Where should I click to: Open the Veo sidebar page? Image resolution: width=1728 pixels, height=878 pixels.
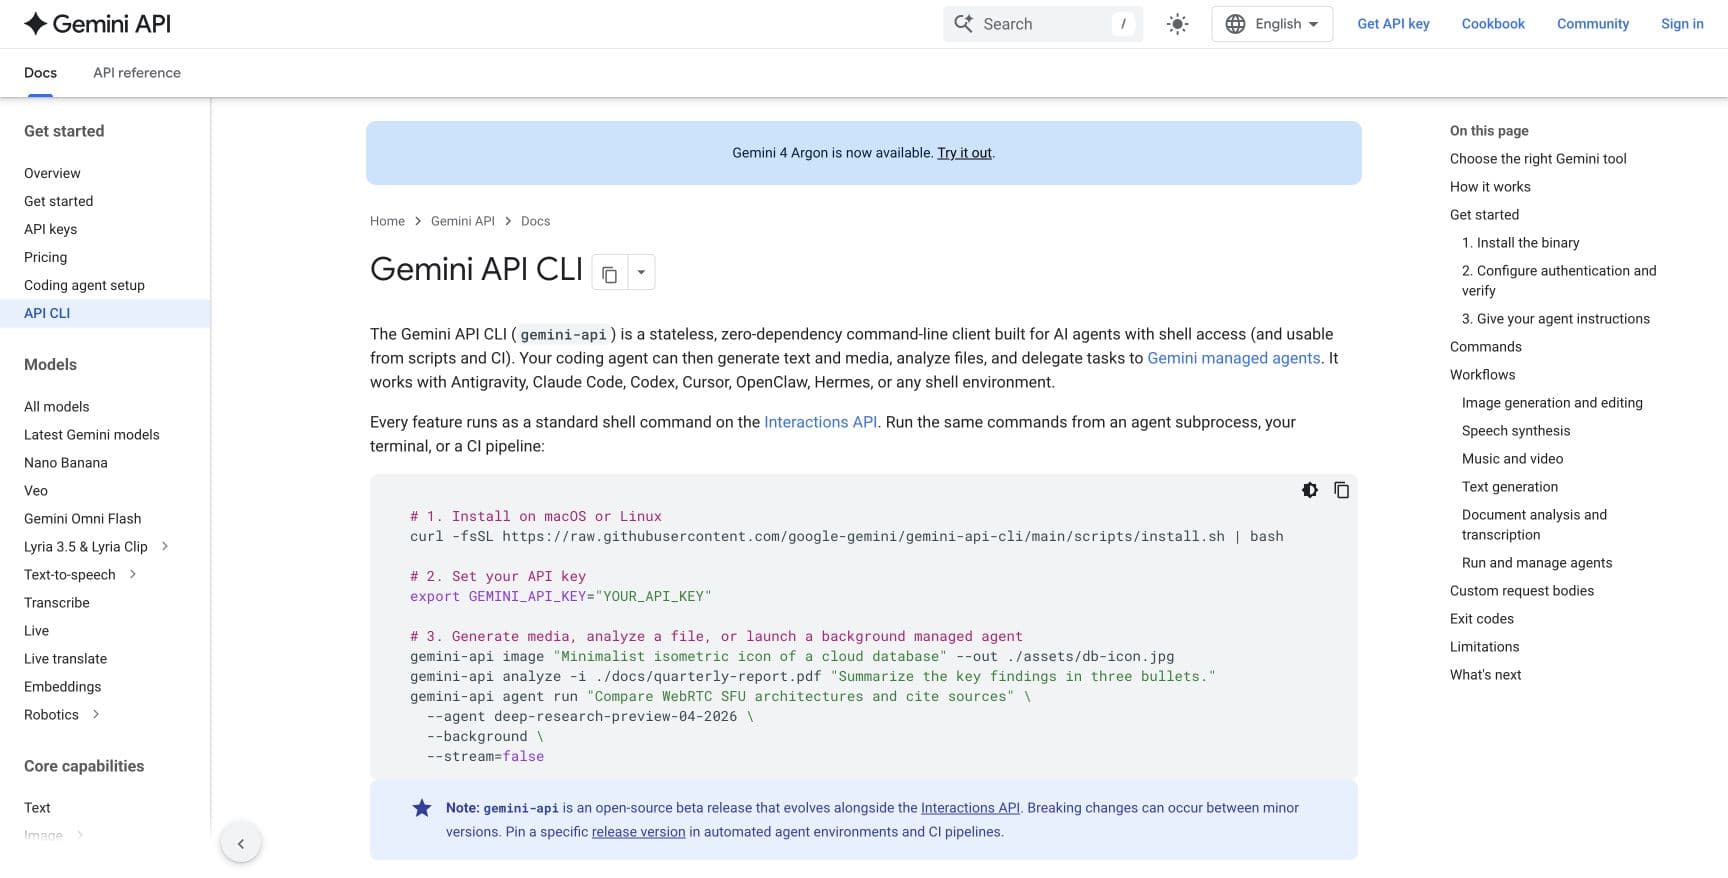tap(36, 490)
